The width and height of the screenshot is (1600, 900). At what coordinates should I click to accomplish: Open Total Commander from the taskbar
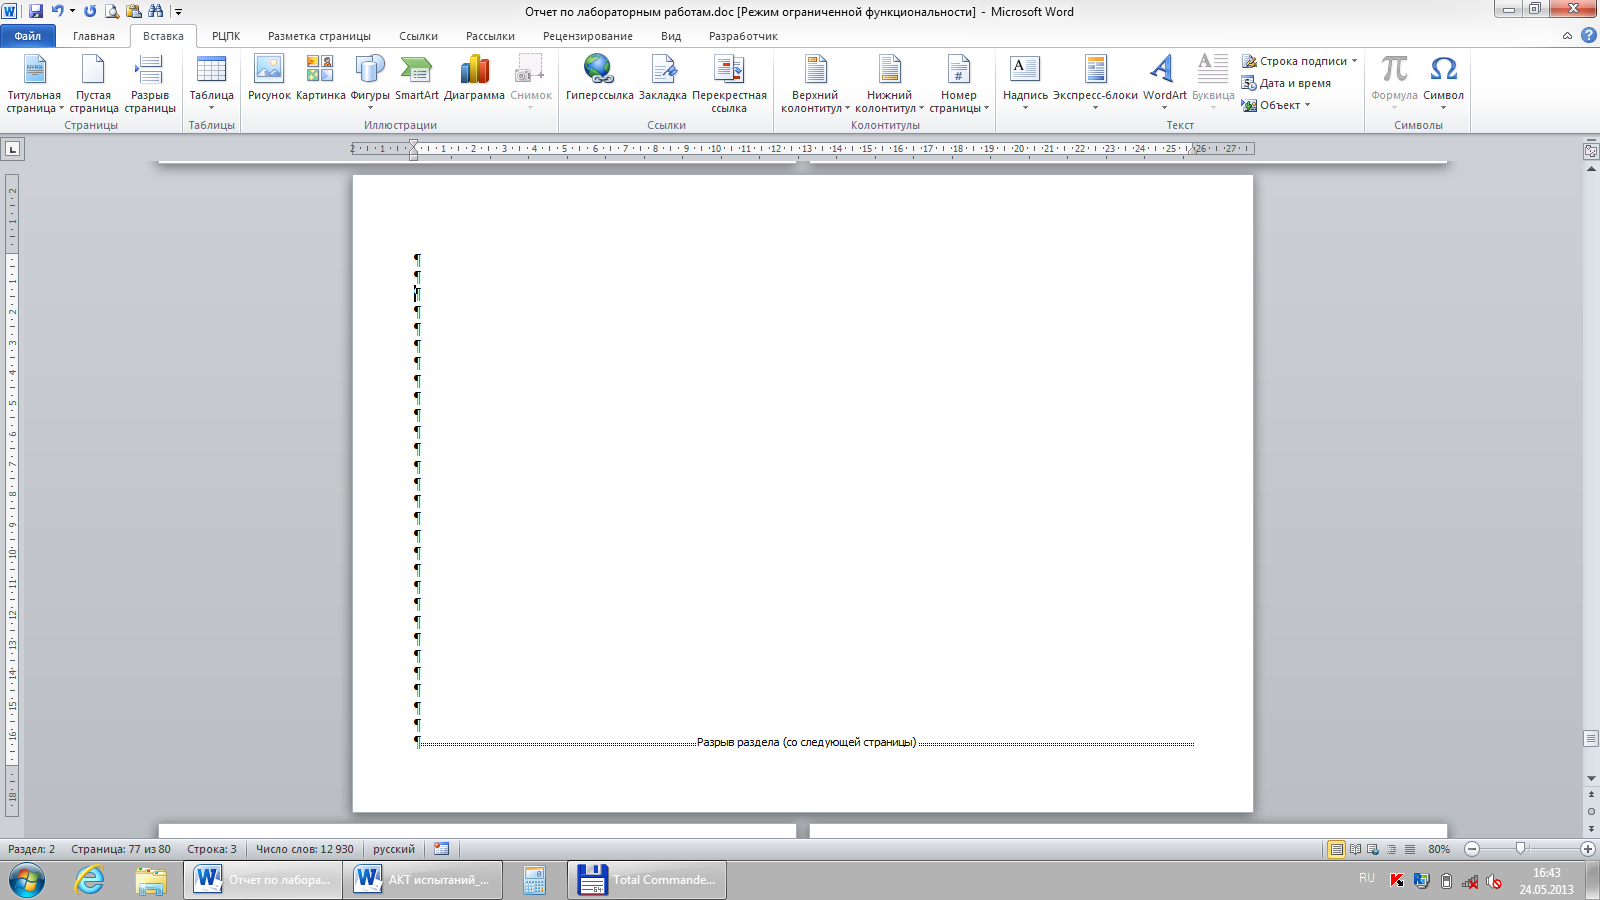647,880
